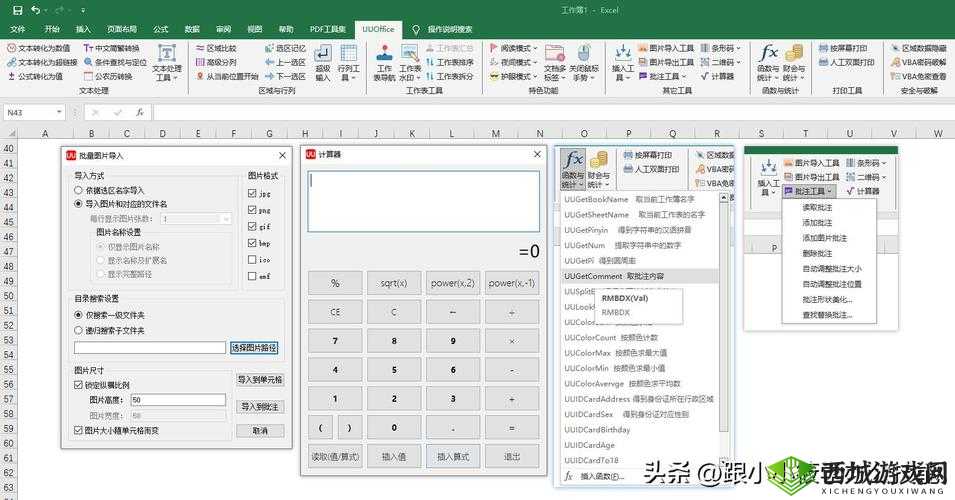Choose UUGetComment function entry
This screenshot has width=955, height=500.
640,276
